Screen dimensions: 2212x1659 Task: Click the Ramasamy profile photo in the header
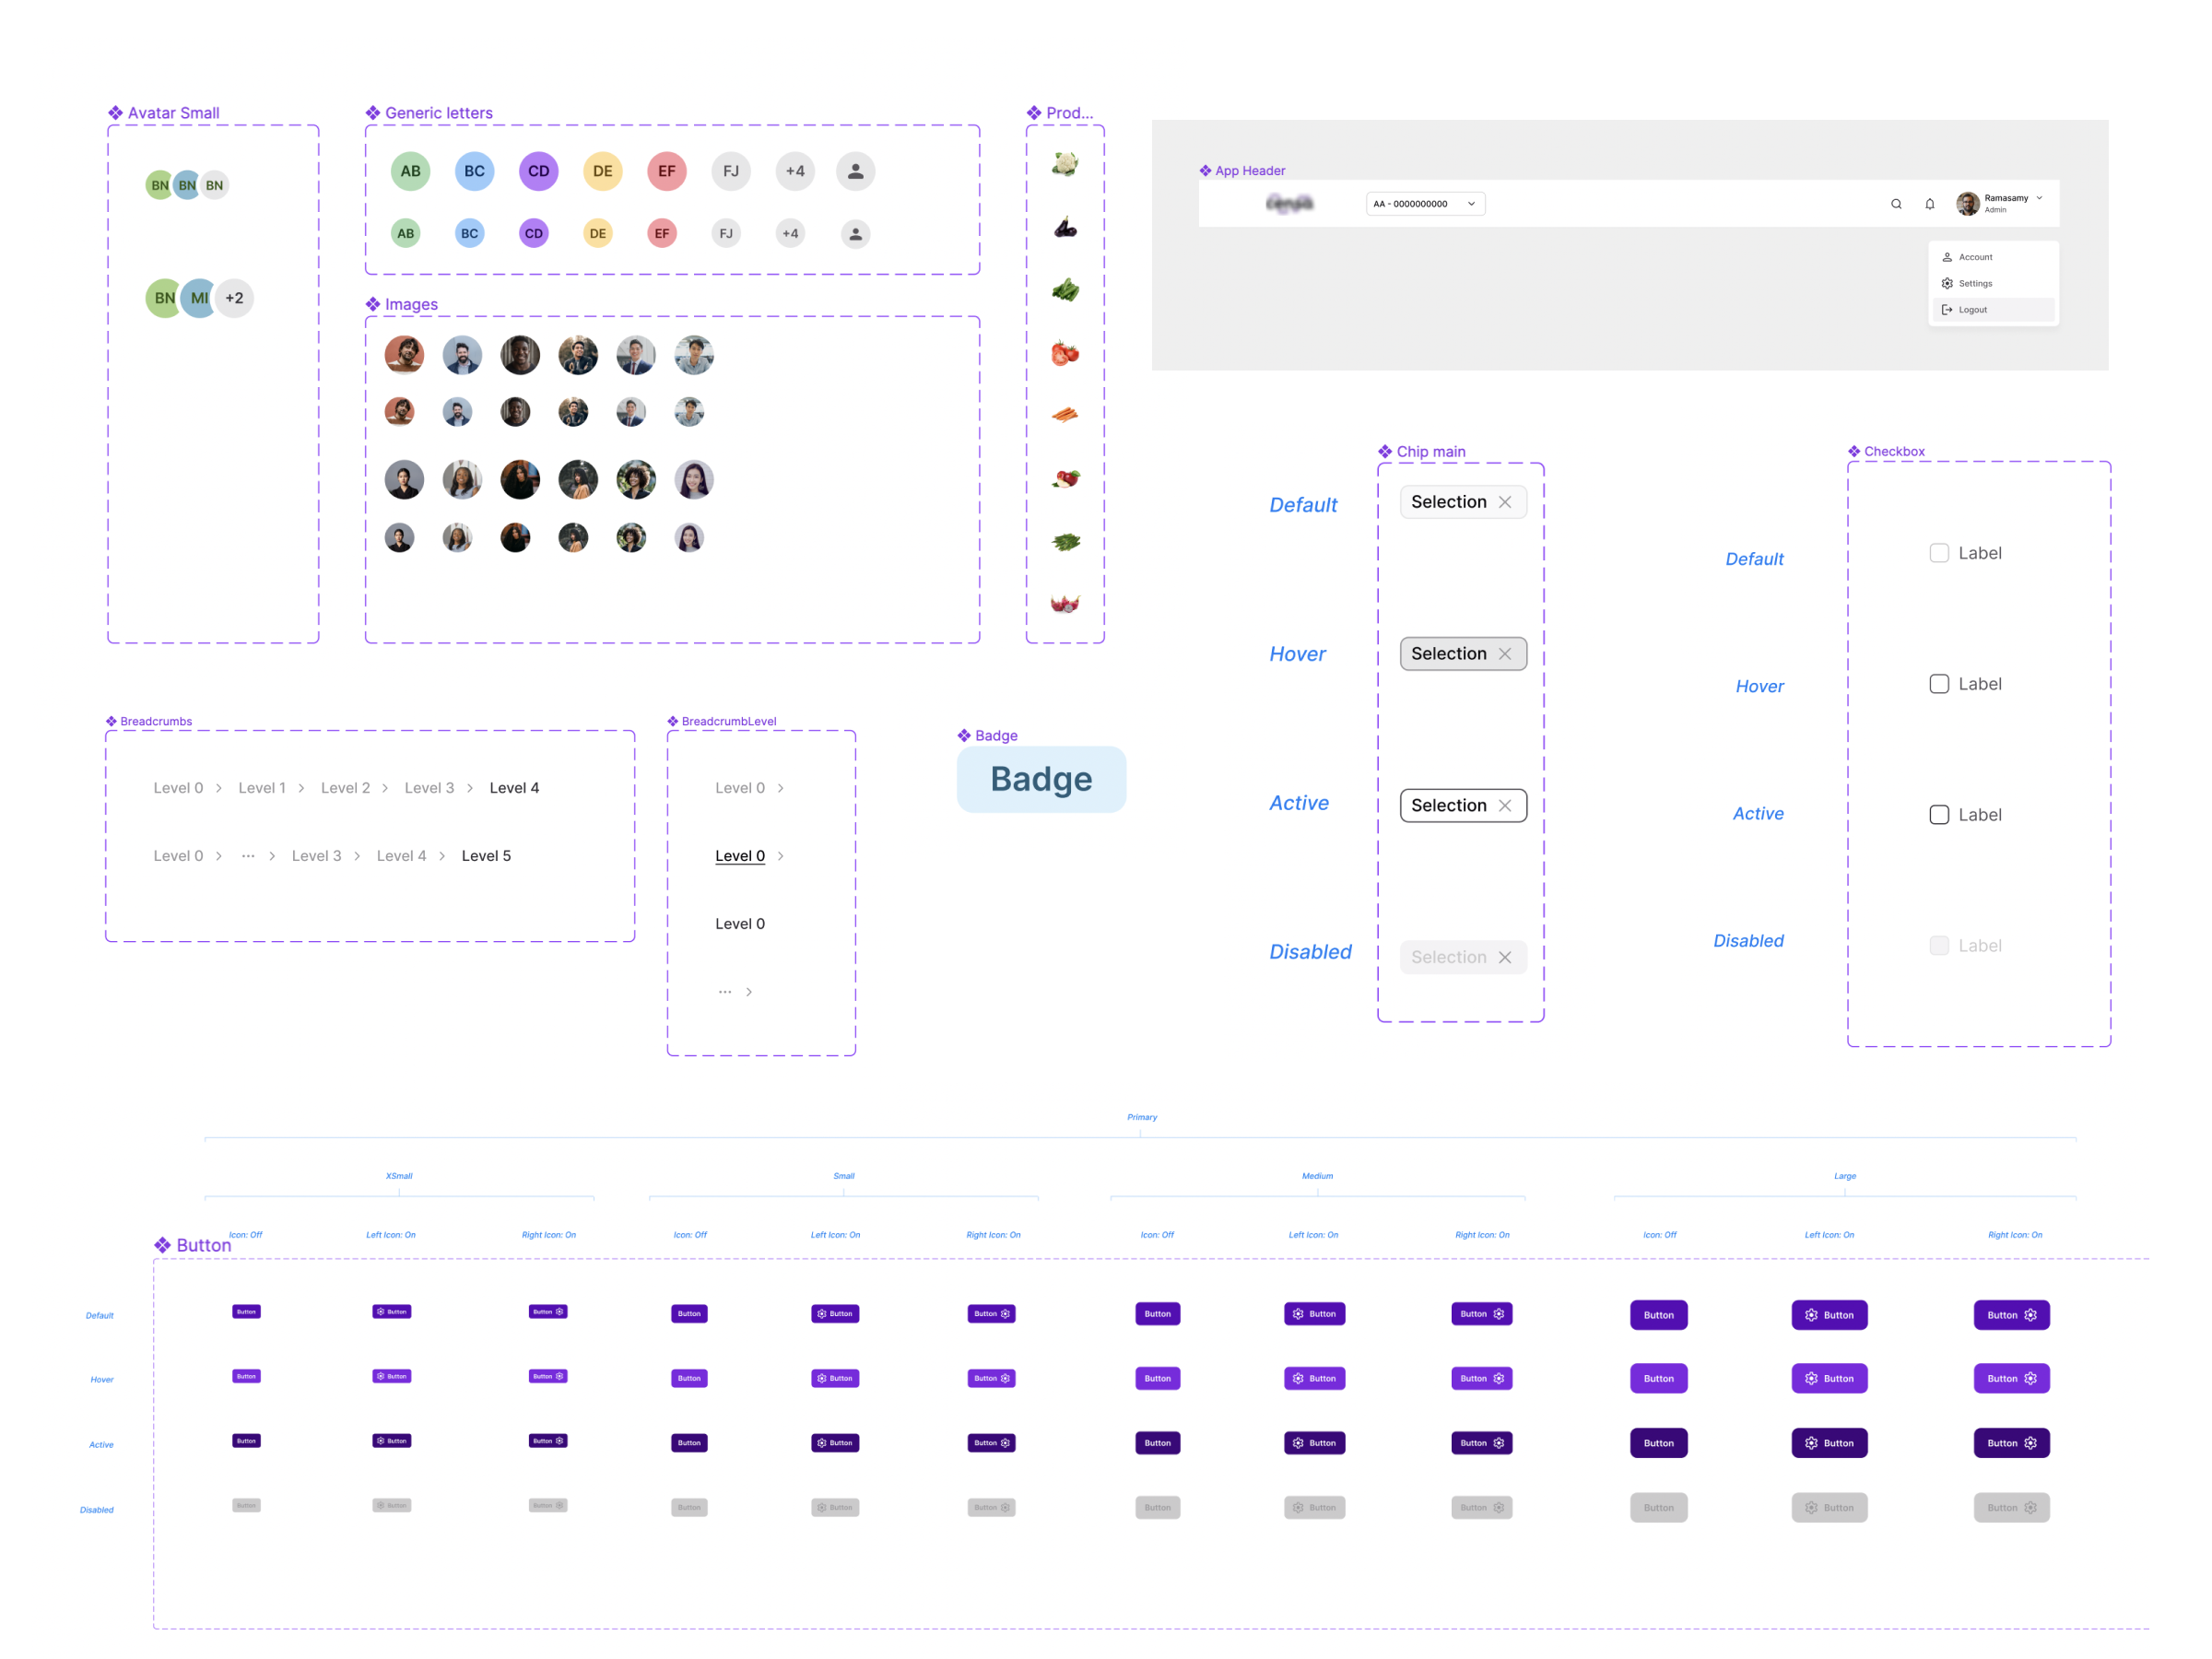pos(1967,204)
